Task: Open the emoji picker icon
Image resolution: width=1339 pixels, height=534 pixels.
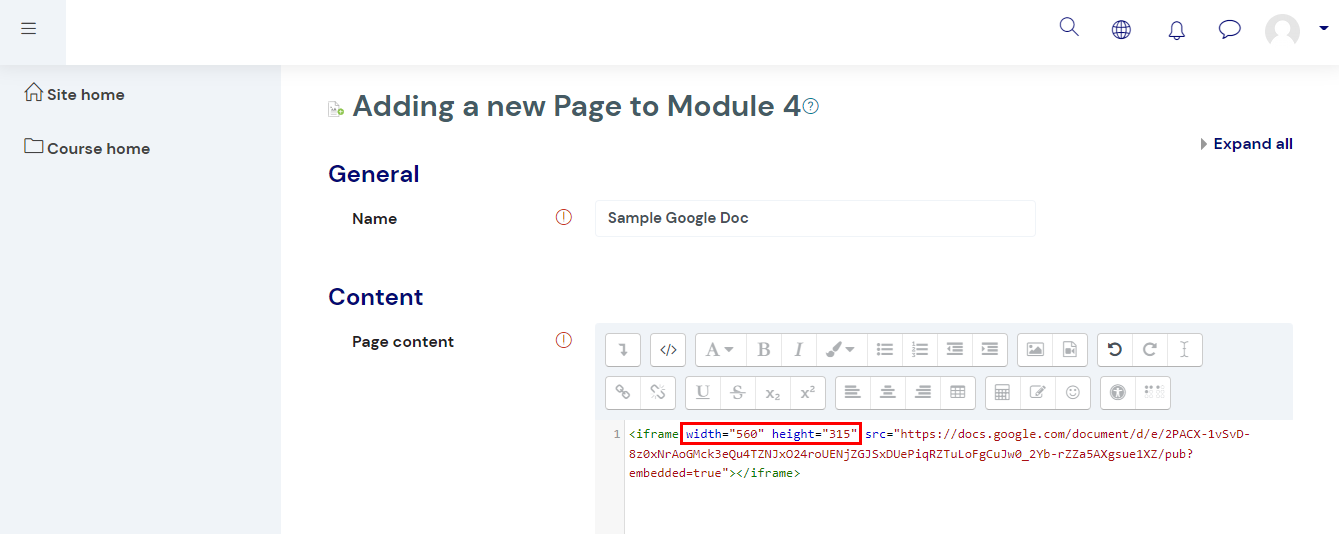Action: [1072, 393]
